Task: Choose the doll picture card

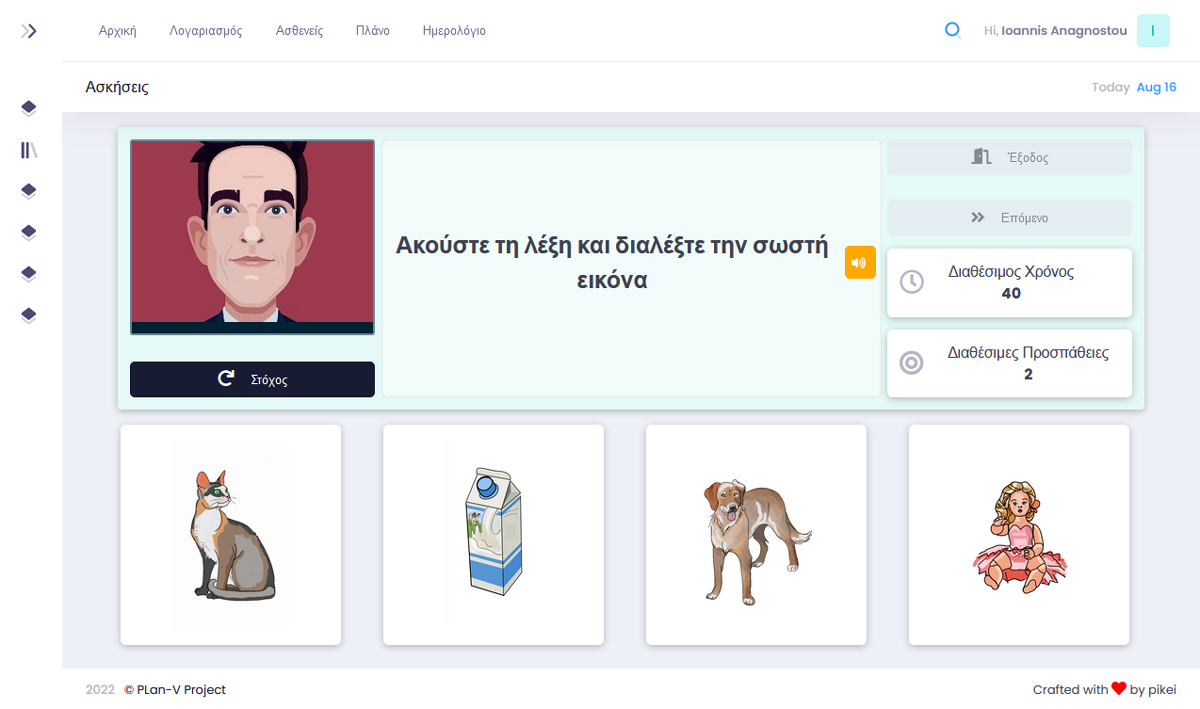Action: [1019, 535]
